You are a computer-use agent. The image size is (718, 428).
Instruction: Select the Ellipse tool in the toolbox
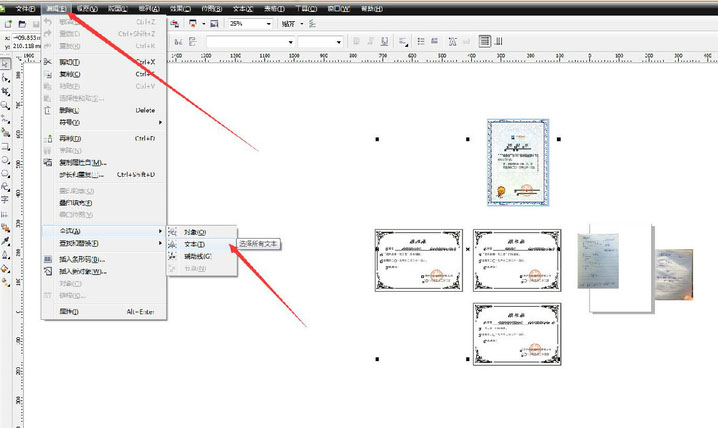pos(6,159)
